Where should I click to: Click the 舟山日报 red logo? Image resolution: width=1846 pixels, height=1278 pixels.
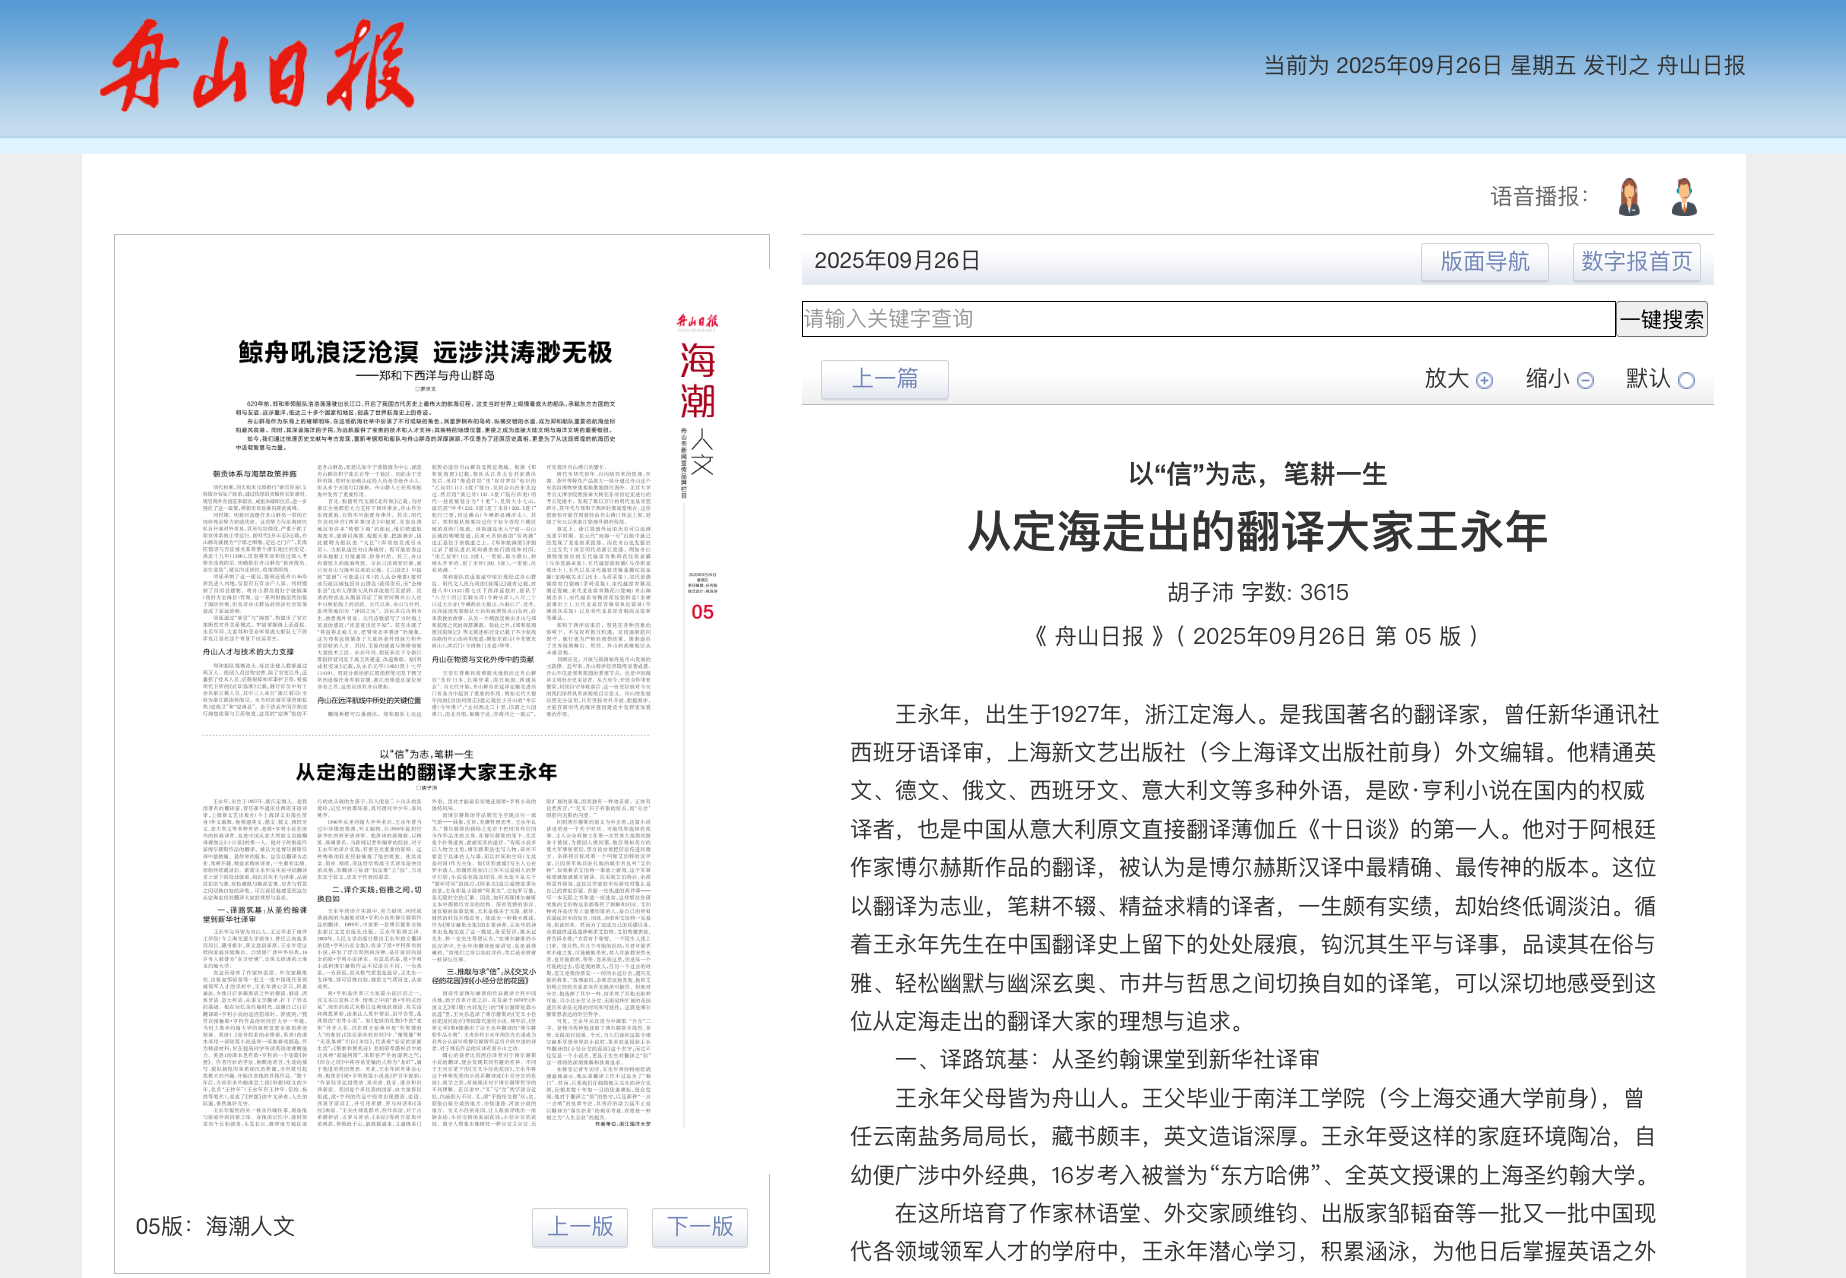257,66
